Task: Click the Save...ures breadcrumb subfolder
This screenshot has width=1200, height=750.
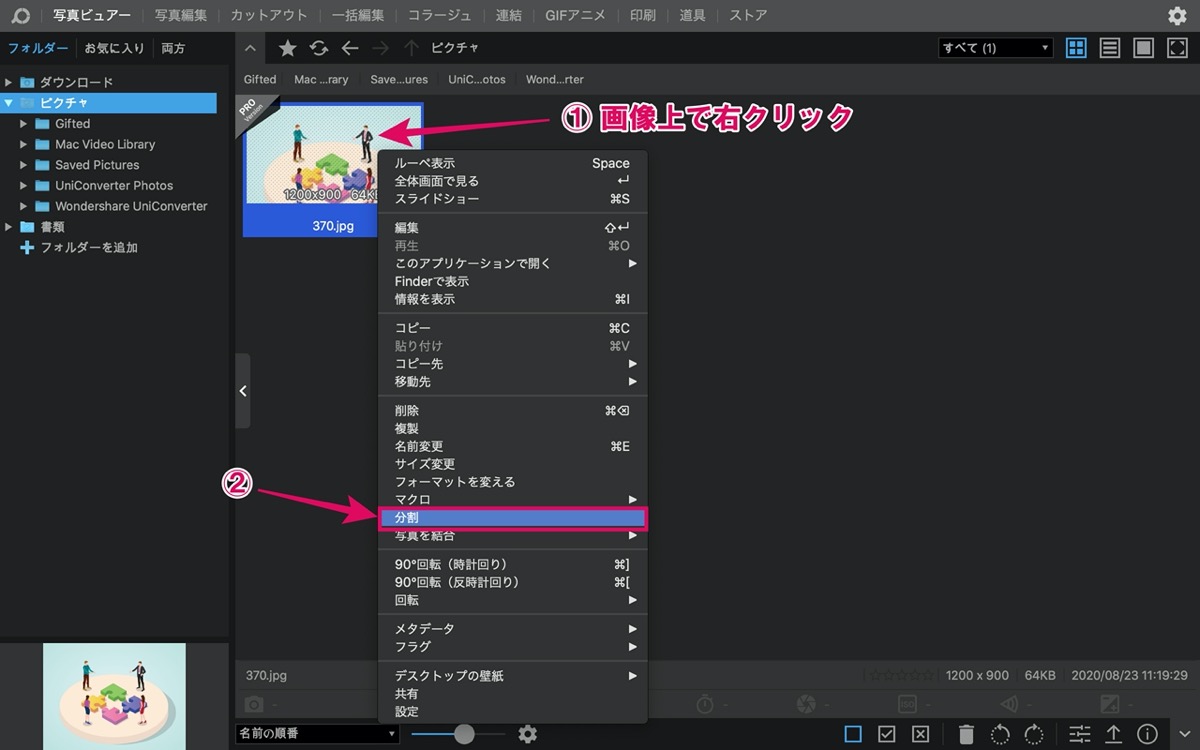Action: pos(399,79)
